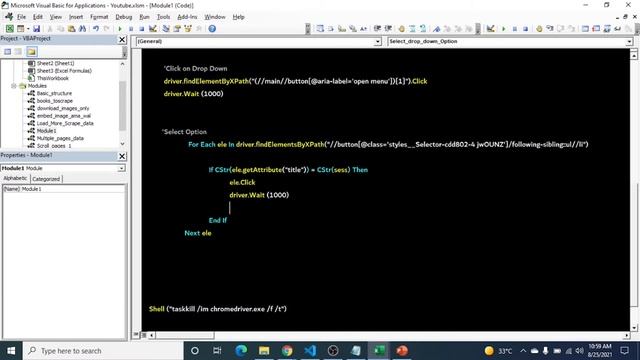Viewport: 640px width, 360px height.
Task: Open the Properties Window toolbar icon
Action: coord(177,29)
